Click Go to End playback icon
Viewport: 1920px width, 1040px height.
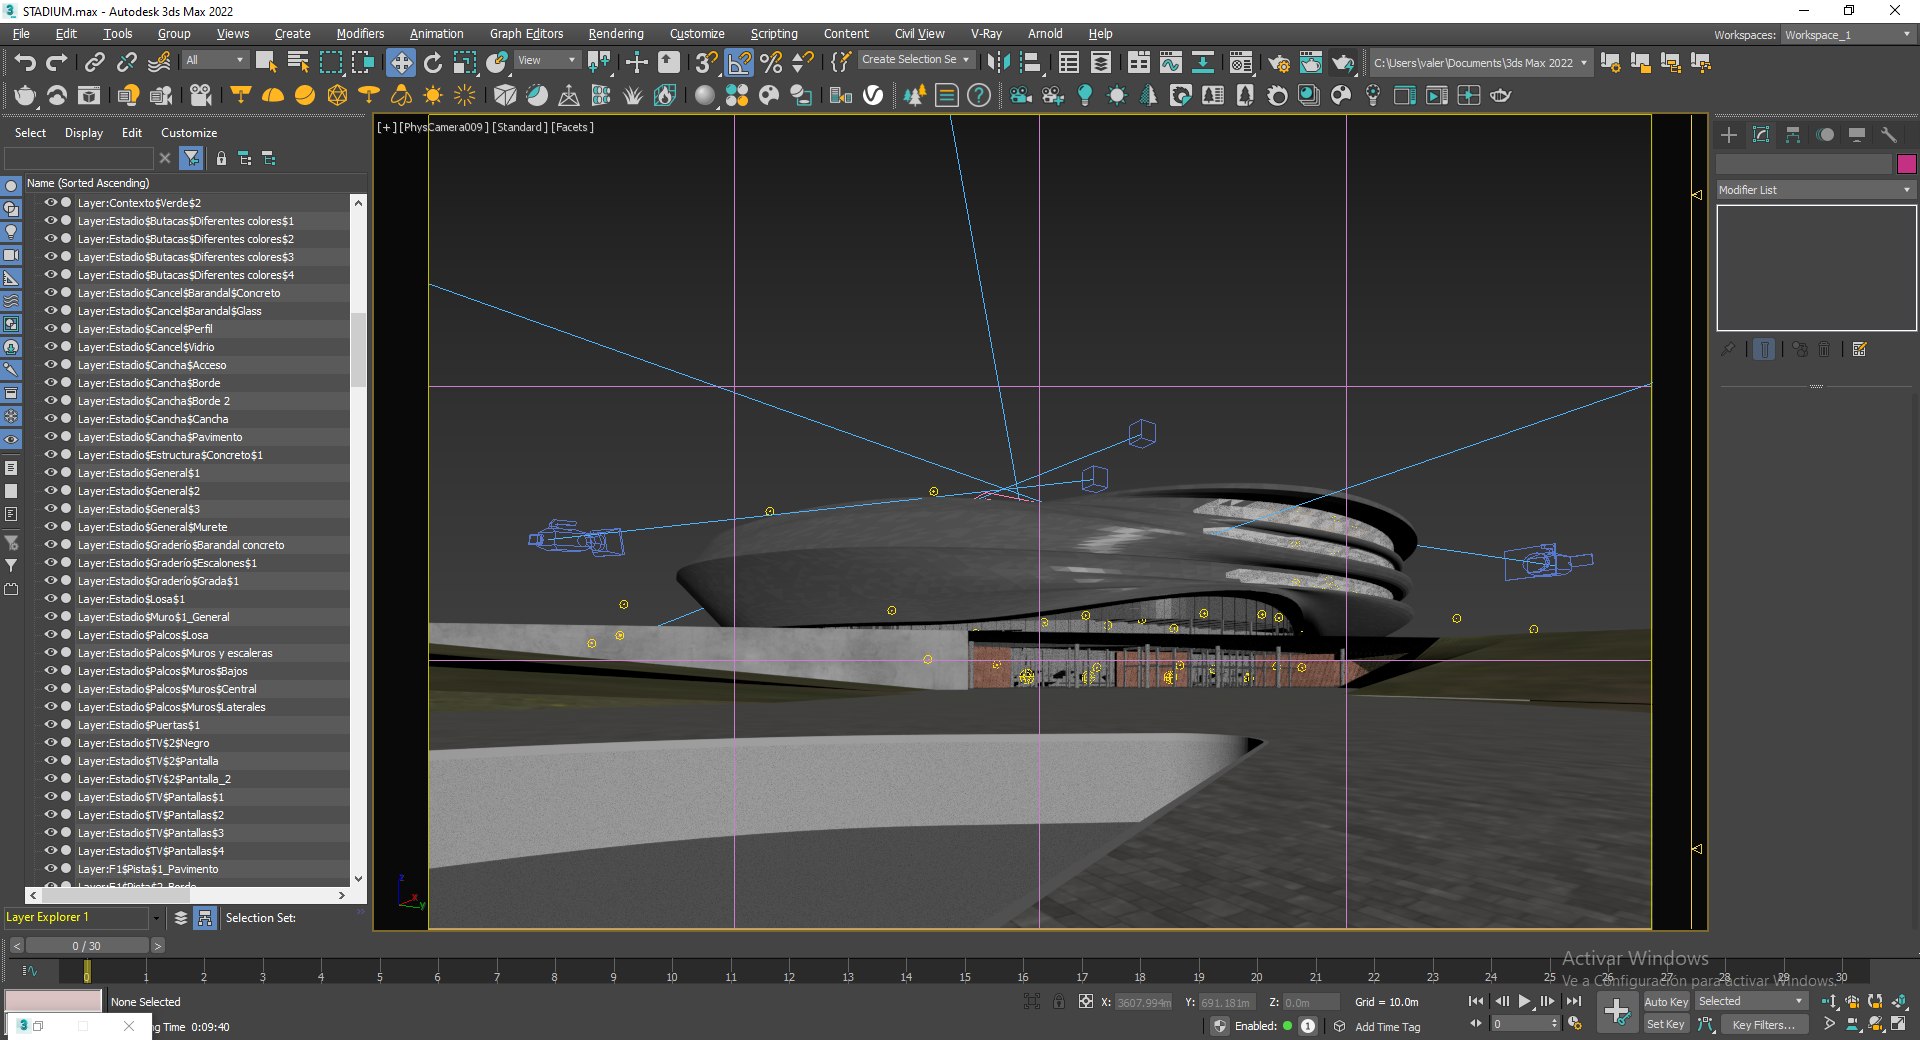point(1574,1001)
